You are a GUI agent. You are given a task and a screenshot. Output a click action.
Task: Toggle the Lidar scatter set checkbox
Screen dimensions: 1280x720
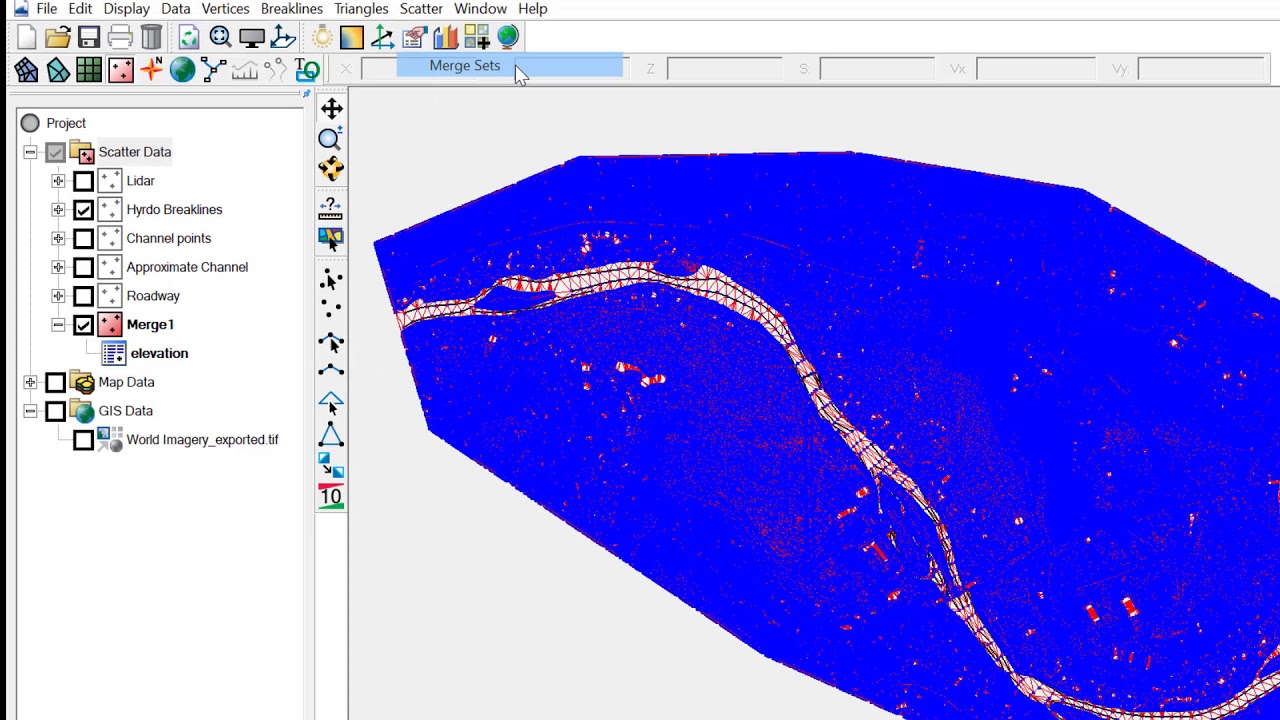tap(83, 181)
